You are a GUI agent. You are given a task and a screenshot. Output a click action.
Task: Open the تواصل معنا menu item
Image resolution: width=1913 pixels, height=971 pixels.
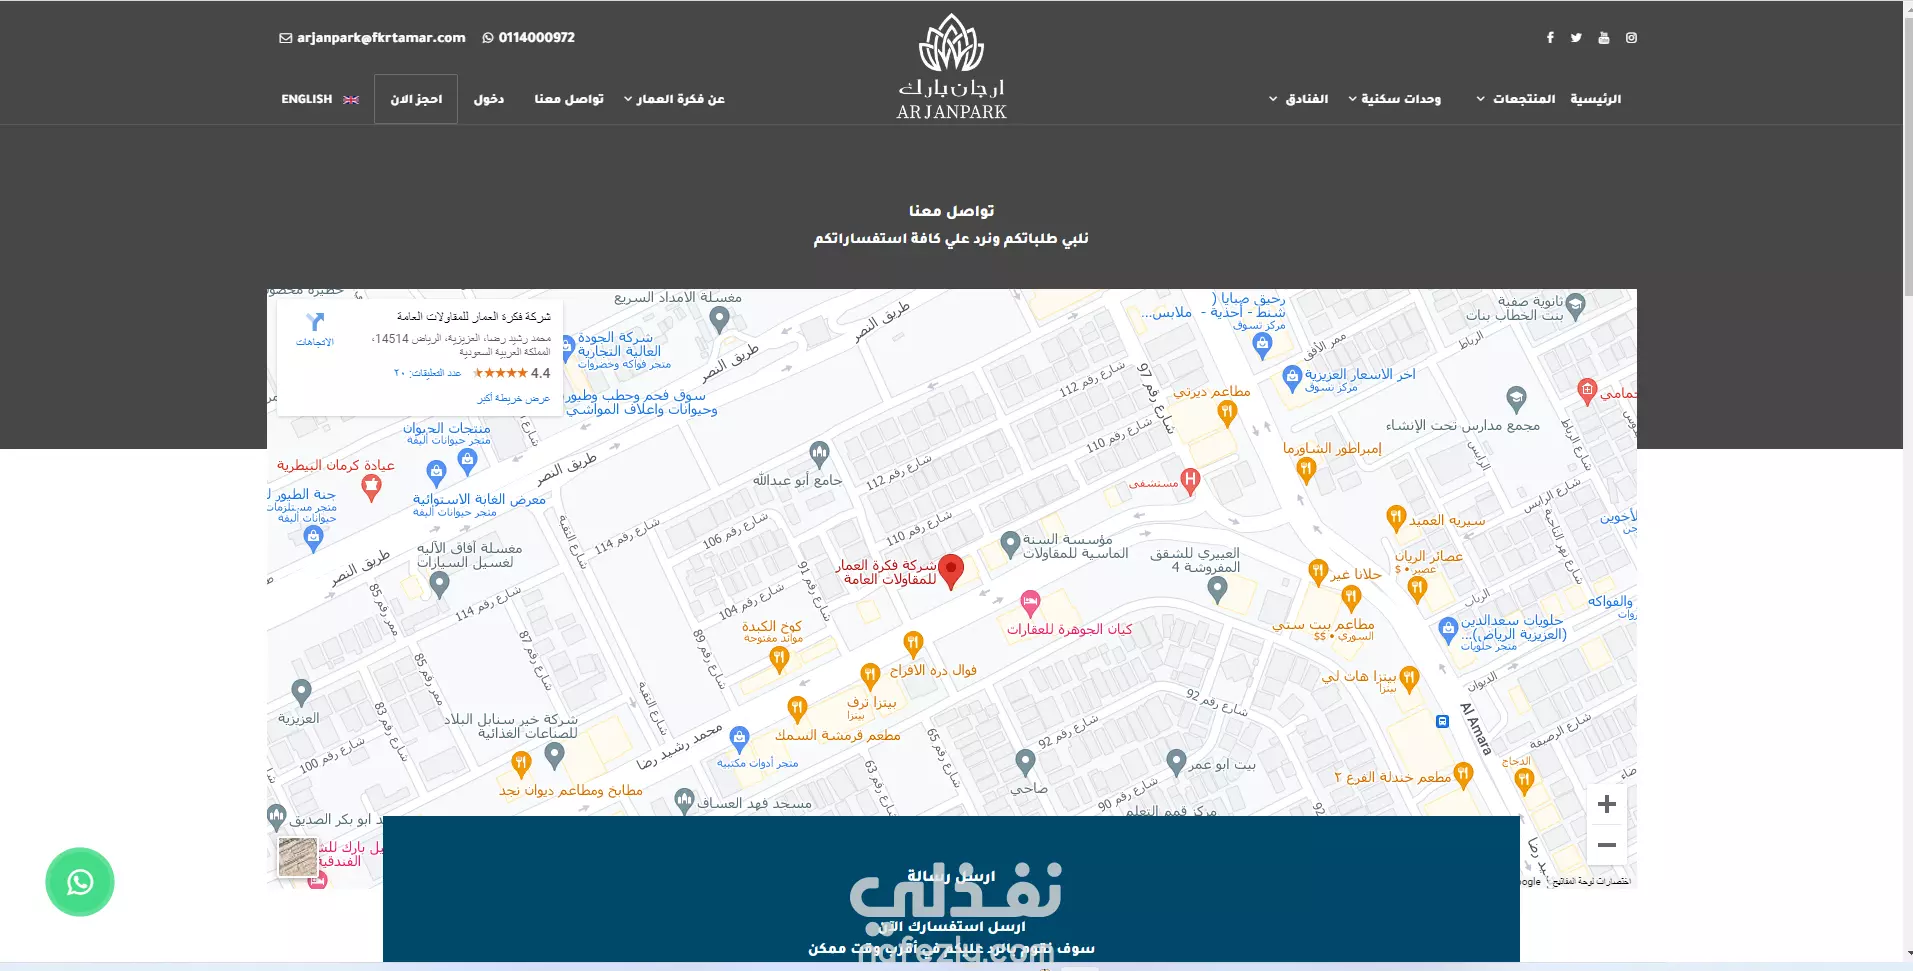pos(569,99)
